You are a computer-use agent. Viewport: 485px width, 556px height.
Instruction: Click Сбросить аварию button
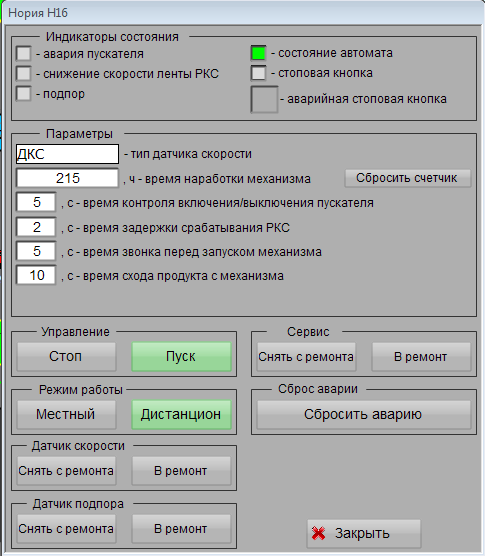(364, 414)
